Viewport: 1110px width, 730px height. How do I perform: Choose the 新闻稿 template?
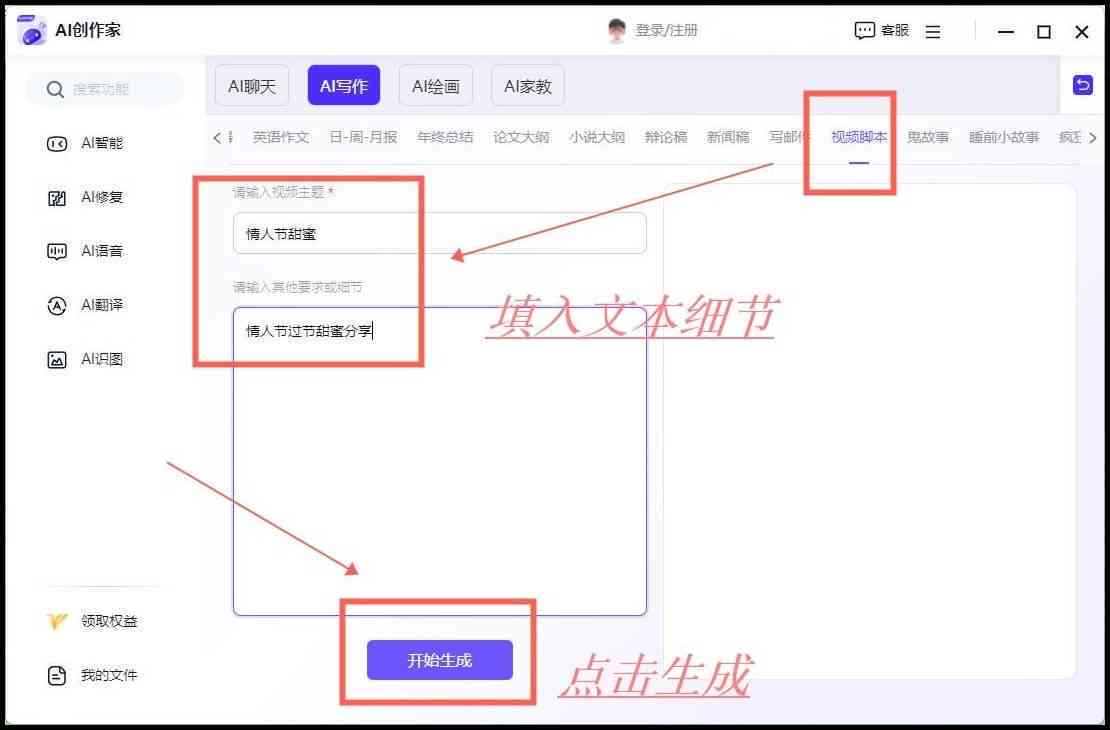(x=728, y=137)
